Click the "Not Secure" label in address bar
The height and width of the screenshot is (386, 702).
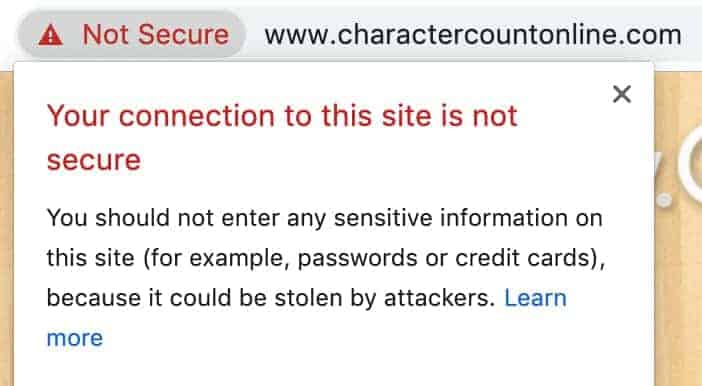coord(156,34)
